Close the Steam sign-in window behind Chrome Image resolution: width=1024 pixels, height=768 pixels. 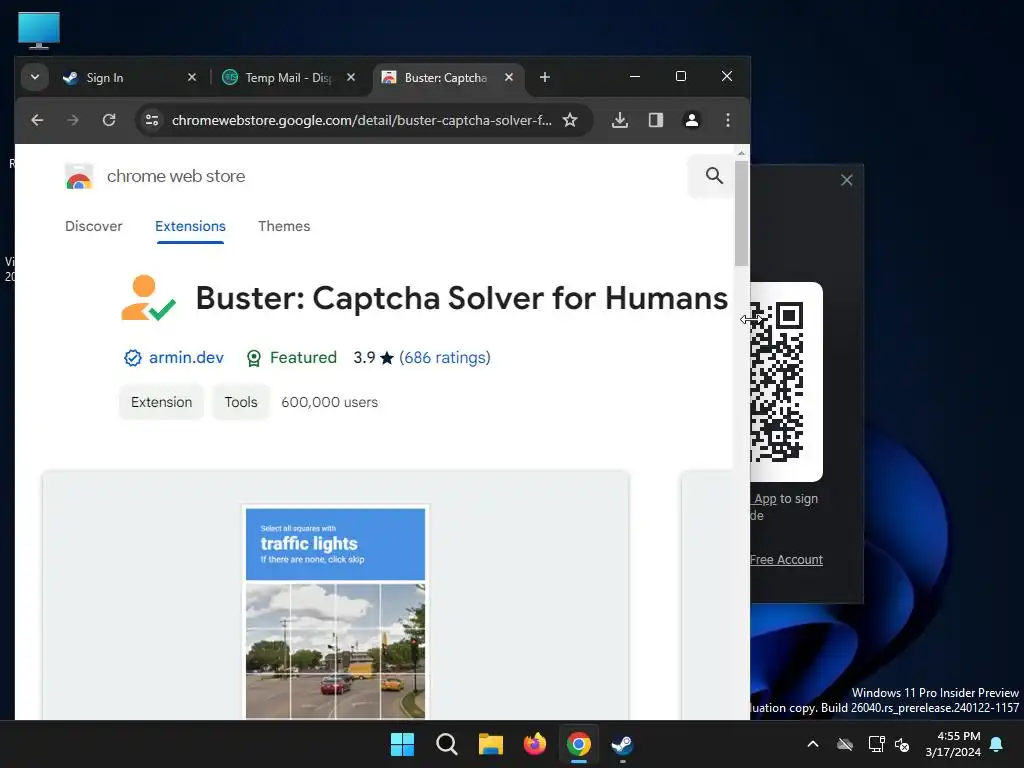846,180
